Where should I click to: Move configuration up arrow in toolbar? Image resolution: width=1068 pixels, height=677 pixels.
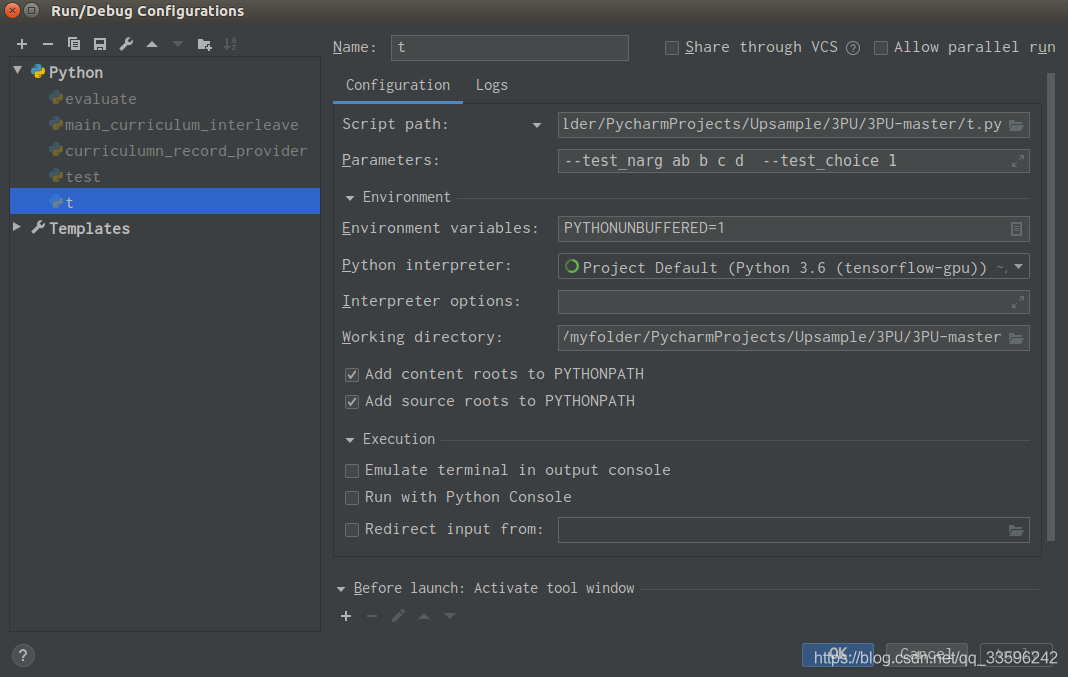tap(152, 44)
